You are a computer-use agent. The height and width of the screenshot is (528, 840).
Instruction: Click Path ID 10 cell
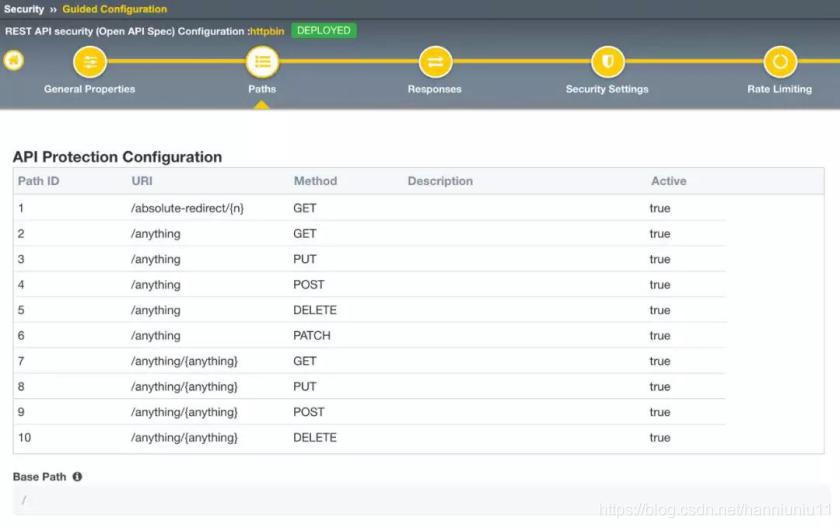(x=25, y=438)
